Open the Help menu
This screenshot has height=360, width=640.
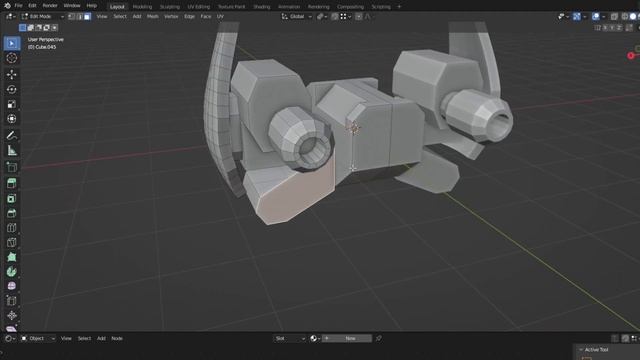(91, 6)
